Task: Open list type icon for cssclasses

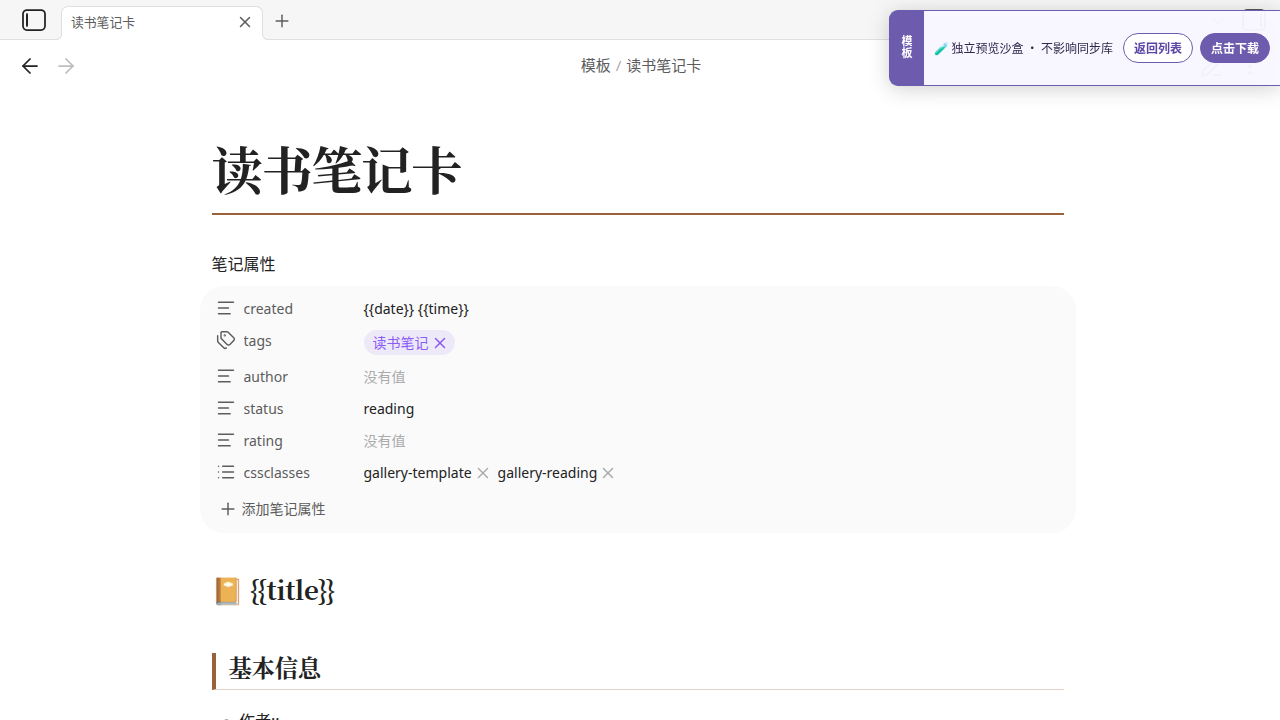Action: pyautogui.click(x=226, y=472)
